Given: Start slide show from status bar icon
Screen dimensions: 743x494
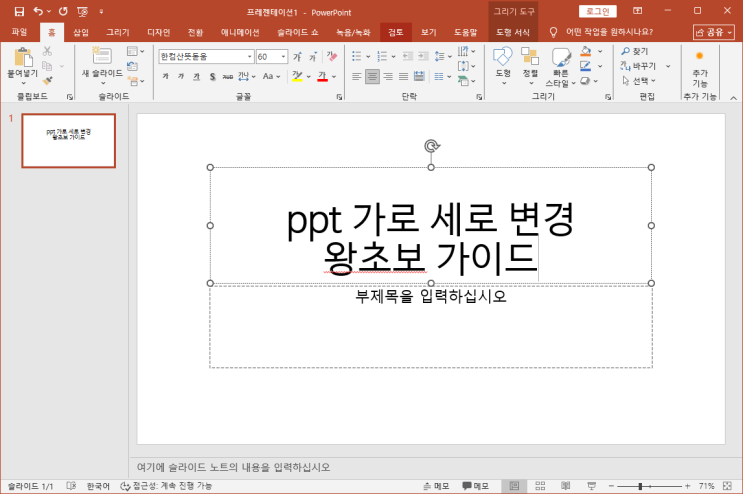Looking at the screenshot, I should click(x=590, y=485).
